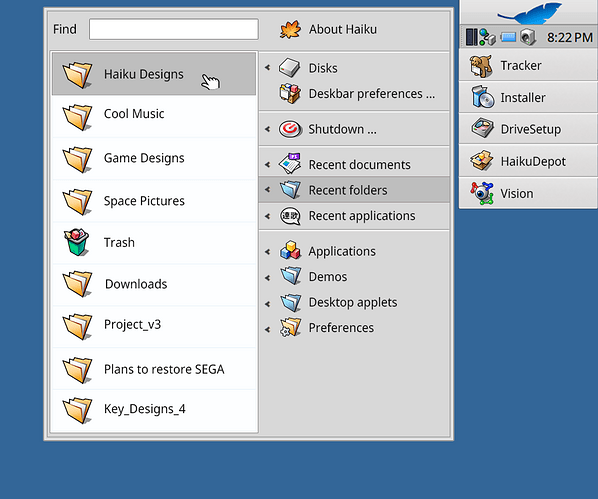Switch to the Tracker label in Deskbar
The height and width of the screenshot is (499, 598).
[x=521, y=66]
